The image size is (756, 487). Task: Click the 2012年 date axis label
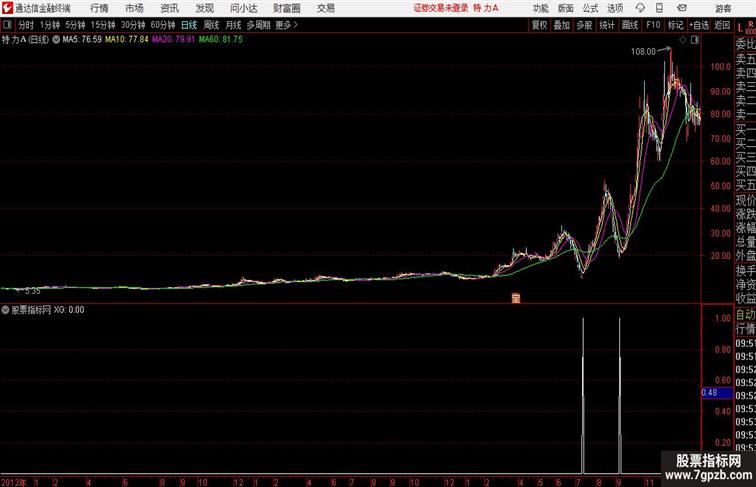[x=14, y=482]
